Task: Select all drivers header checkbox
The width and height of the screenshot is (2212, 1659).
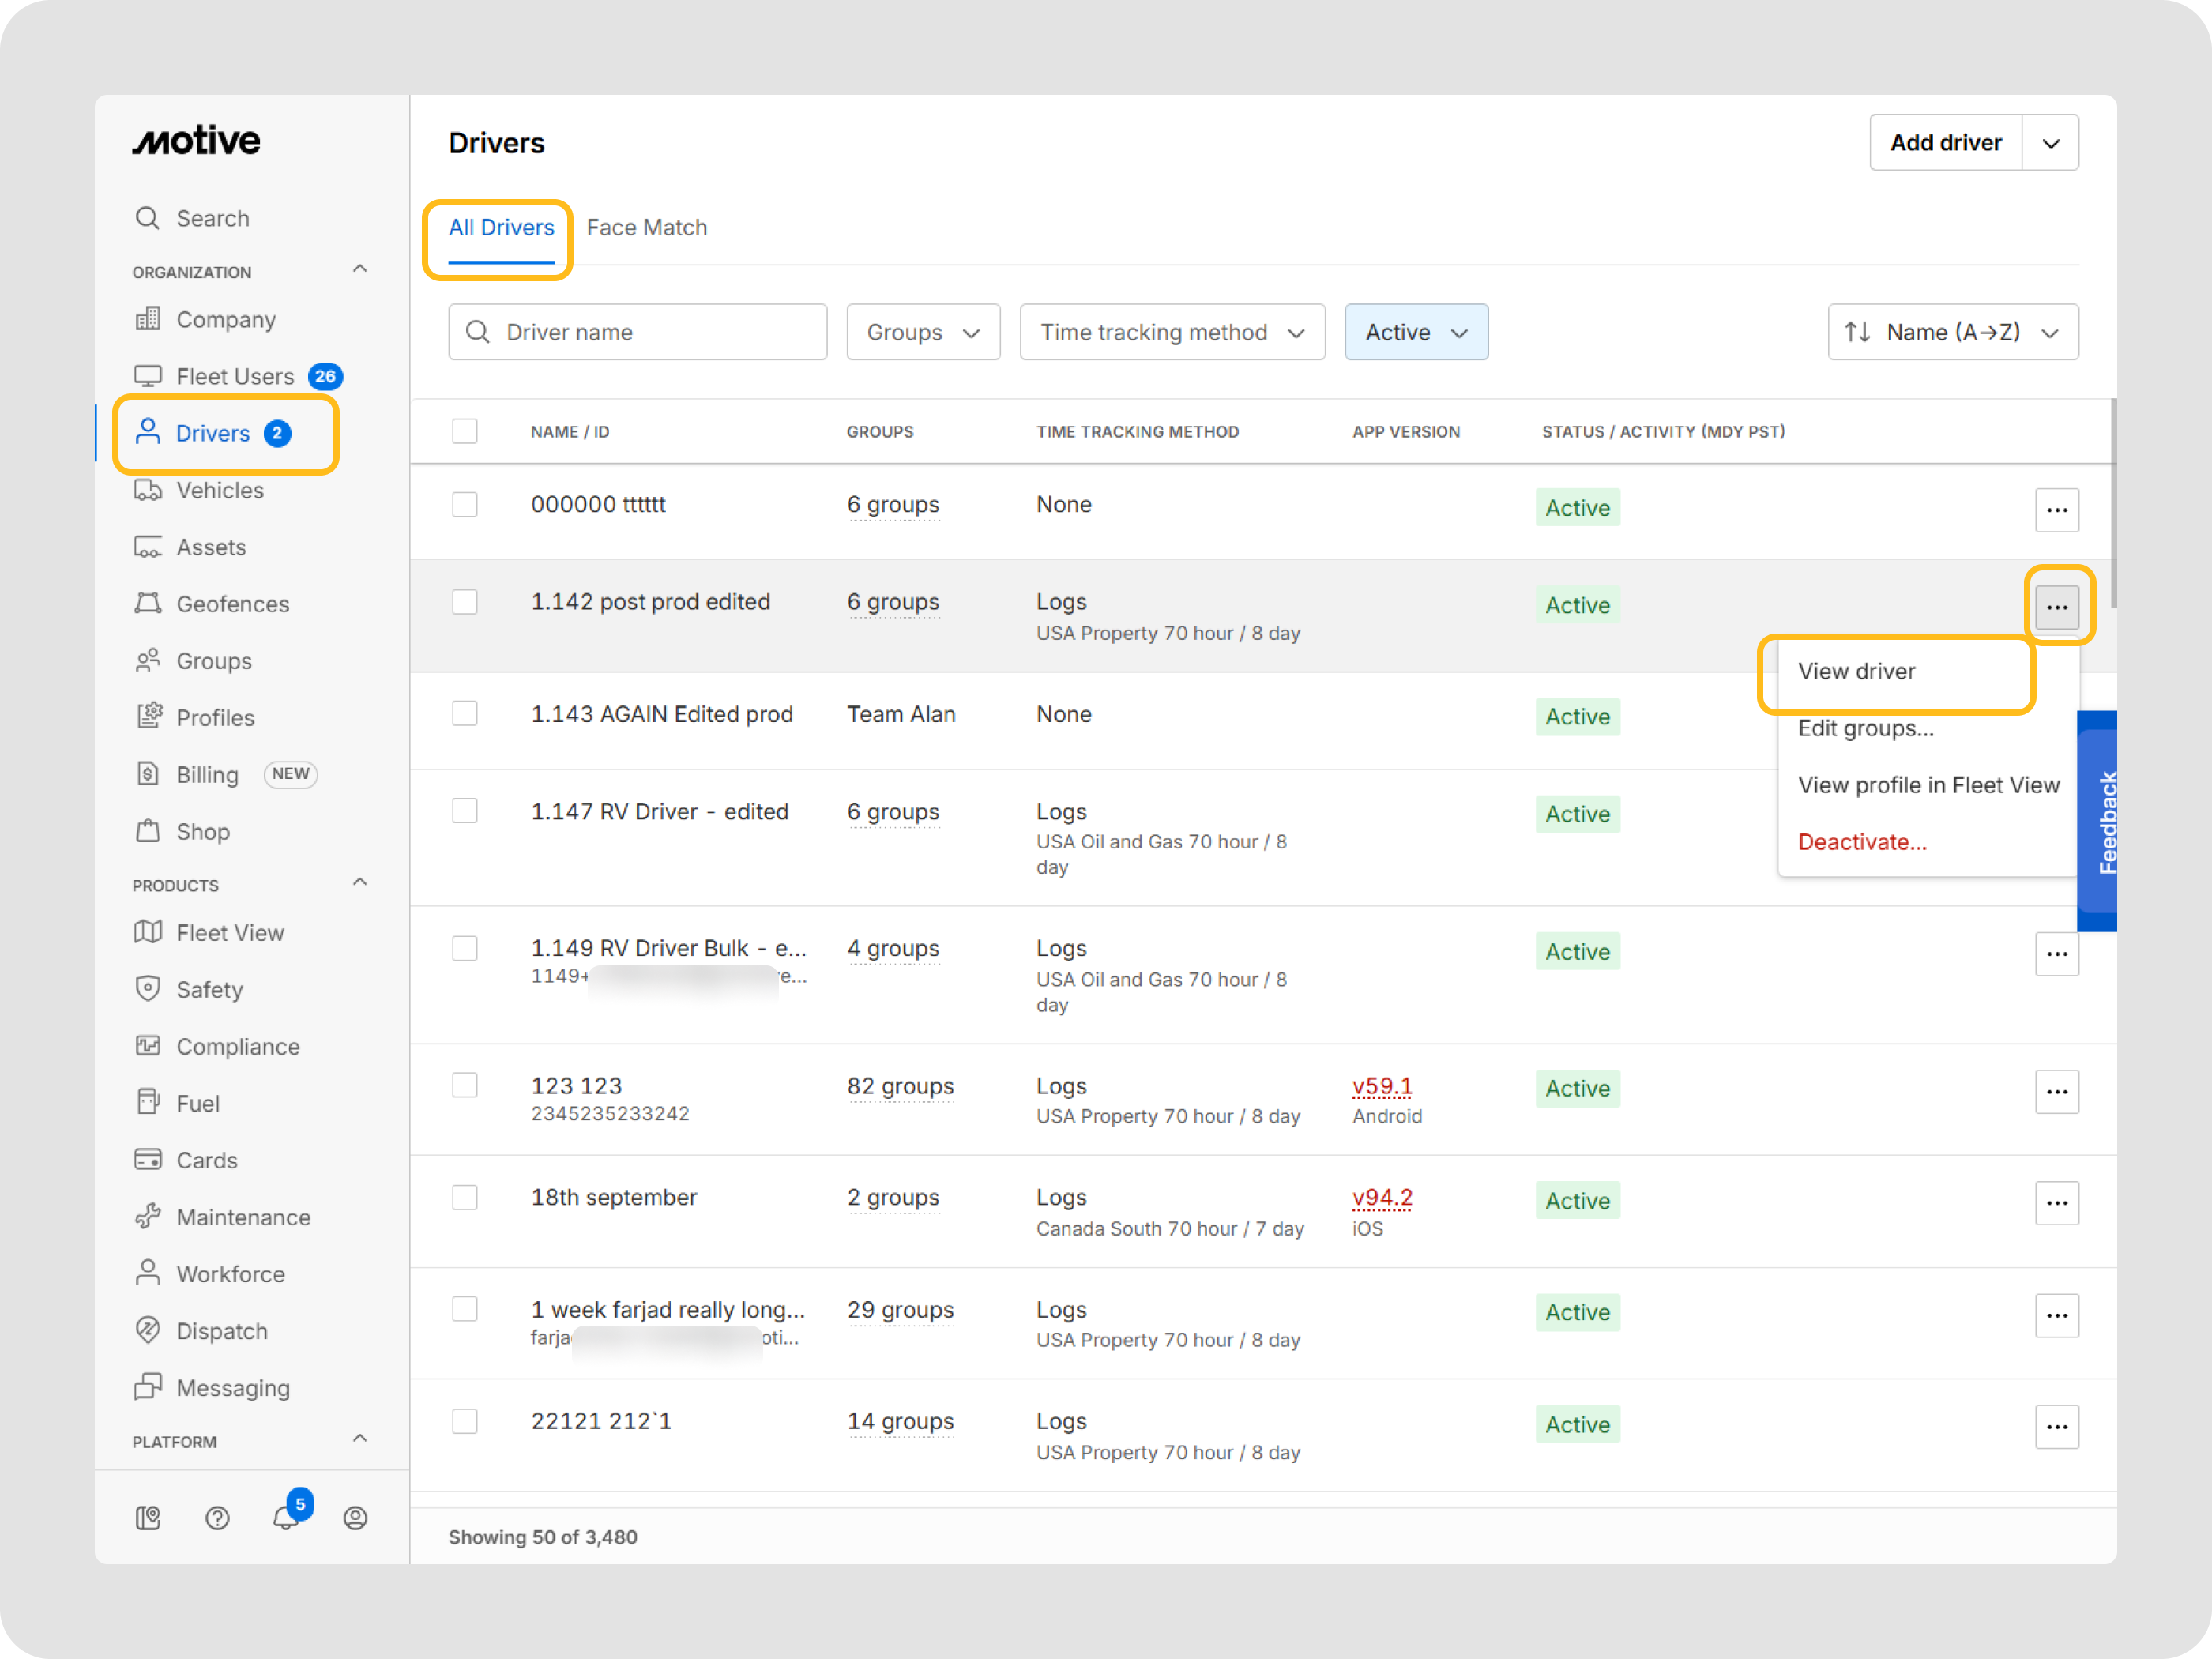Action: tap(465, 431)
